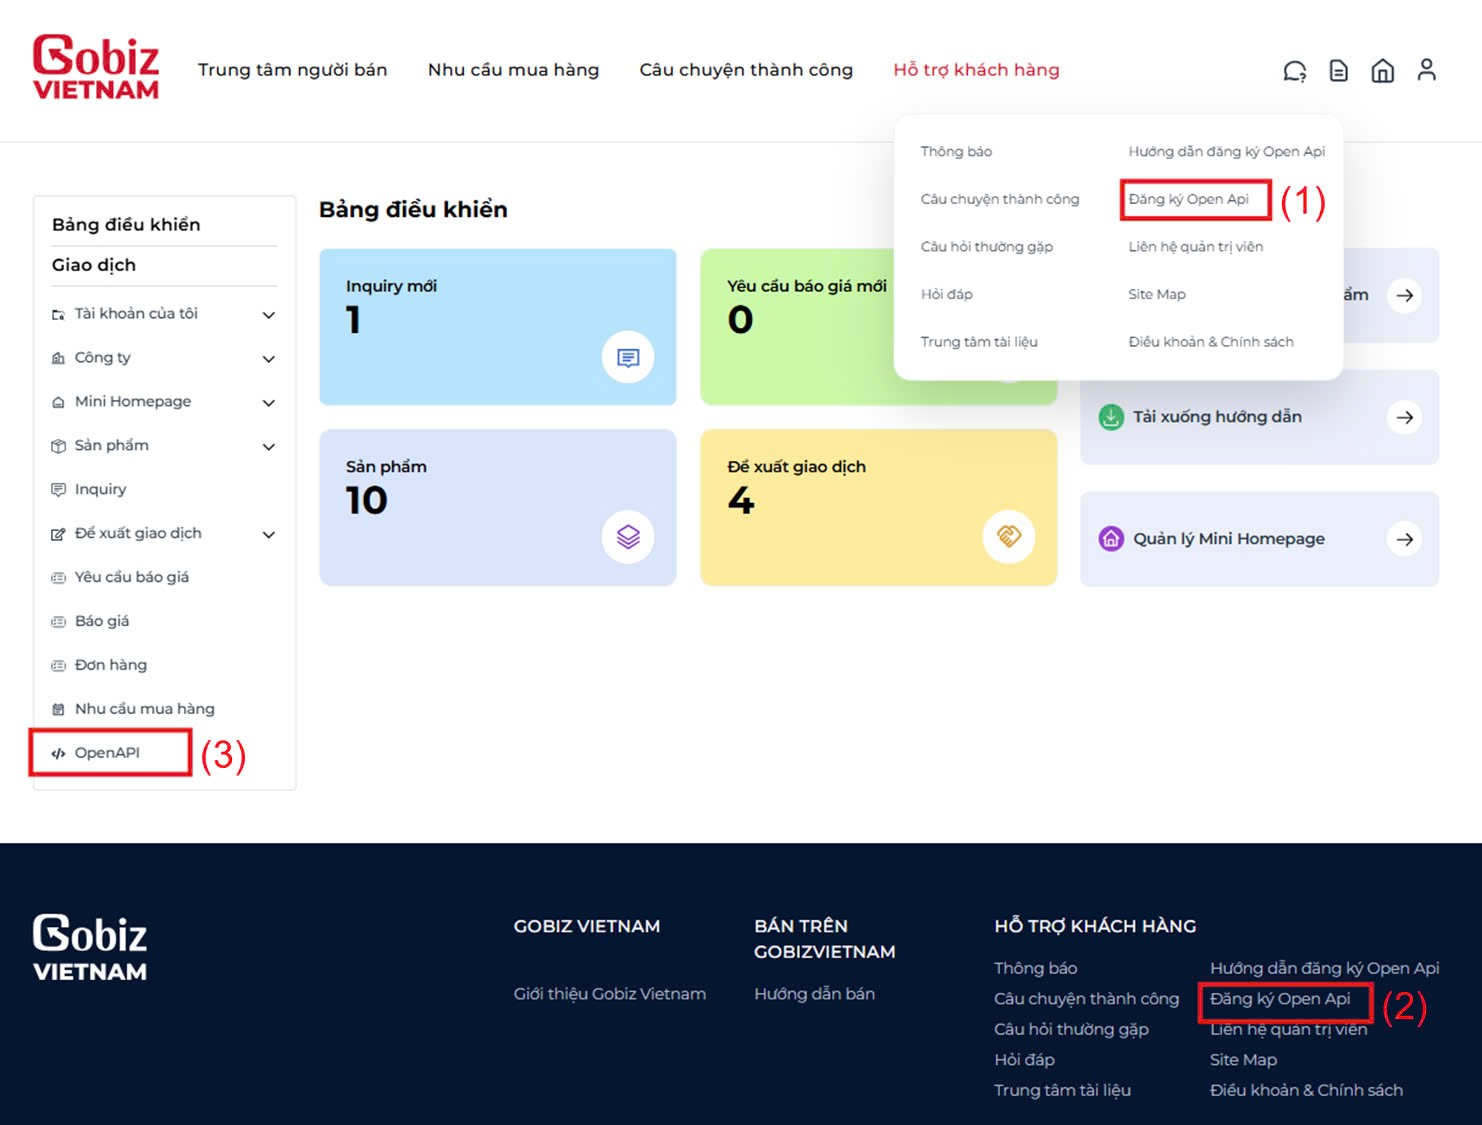
Task: Click the green download icon on Tải xuống hướng dẫn
Action: click(x=1110, y=416)
